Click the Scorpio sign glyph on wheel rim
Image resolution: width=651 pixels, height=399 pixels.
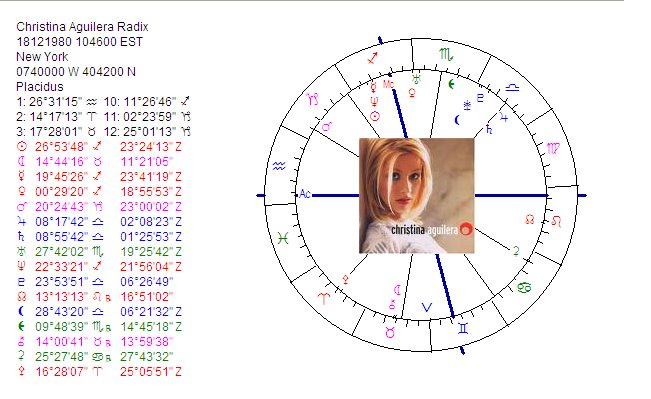446,54
